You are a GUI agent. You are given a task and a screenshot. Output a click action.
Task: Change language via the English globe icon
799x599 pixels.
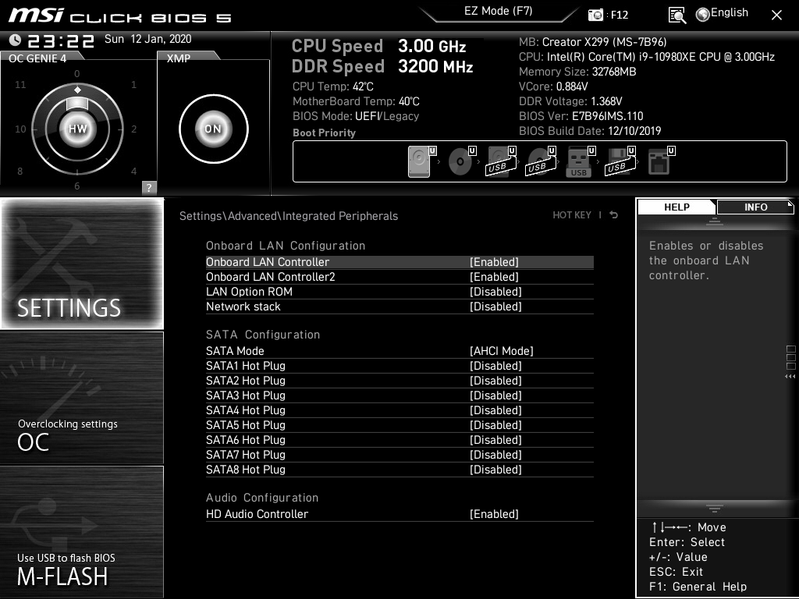tap(722, 14)
